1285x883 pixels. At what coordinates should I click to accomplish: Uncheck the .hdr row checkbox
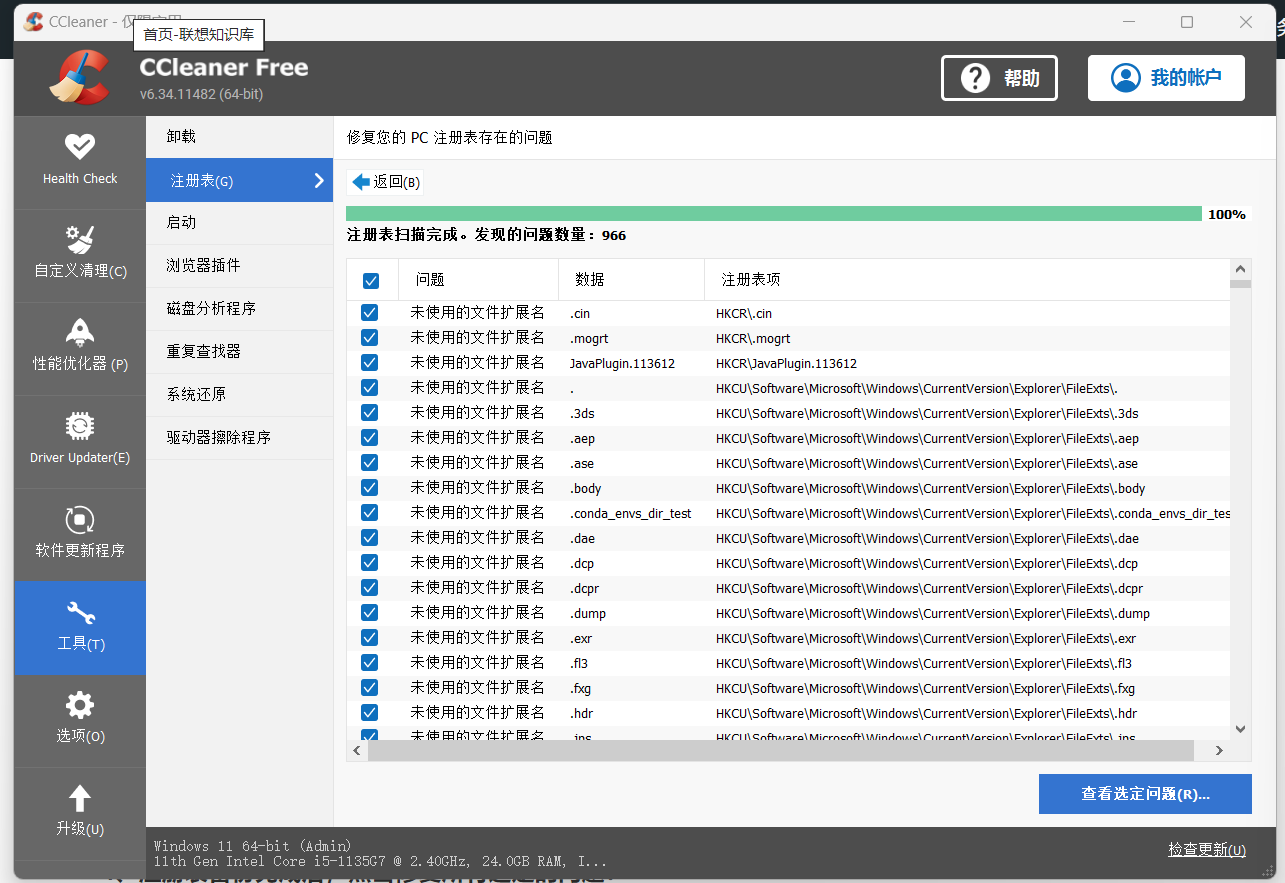click(x=369, y=713)
